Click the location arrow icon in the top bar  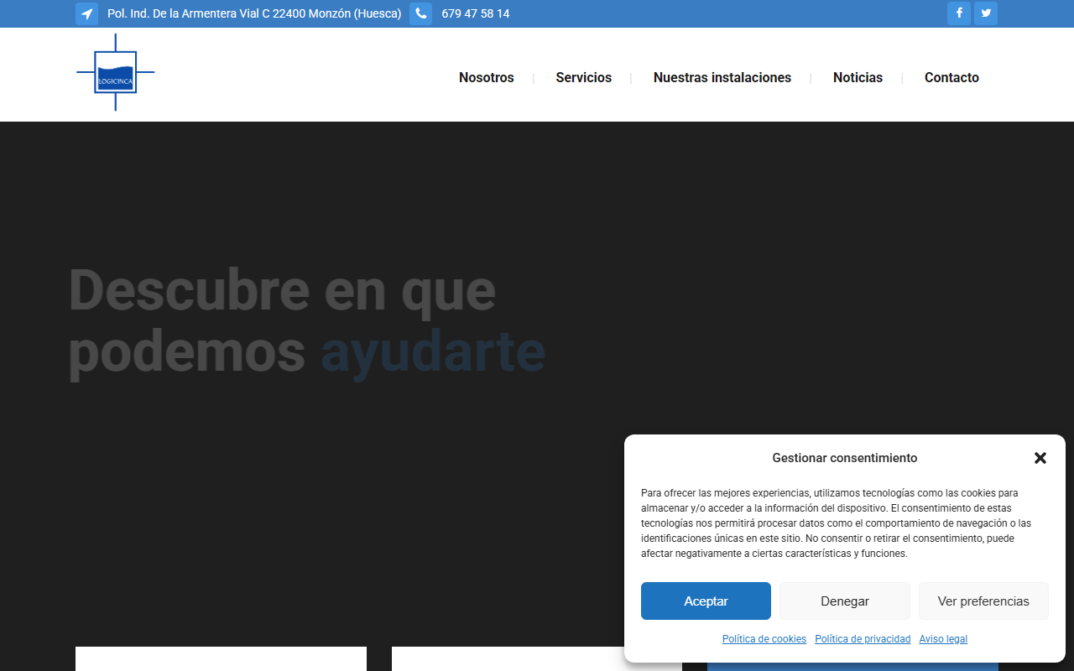[86, 14]
